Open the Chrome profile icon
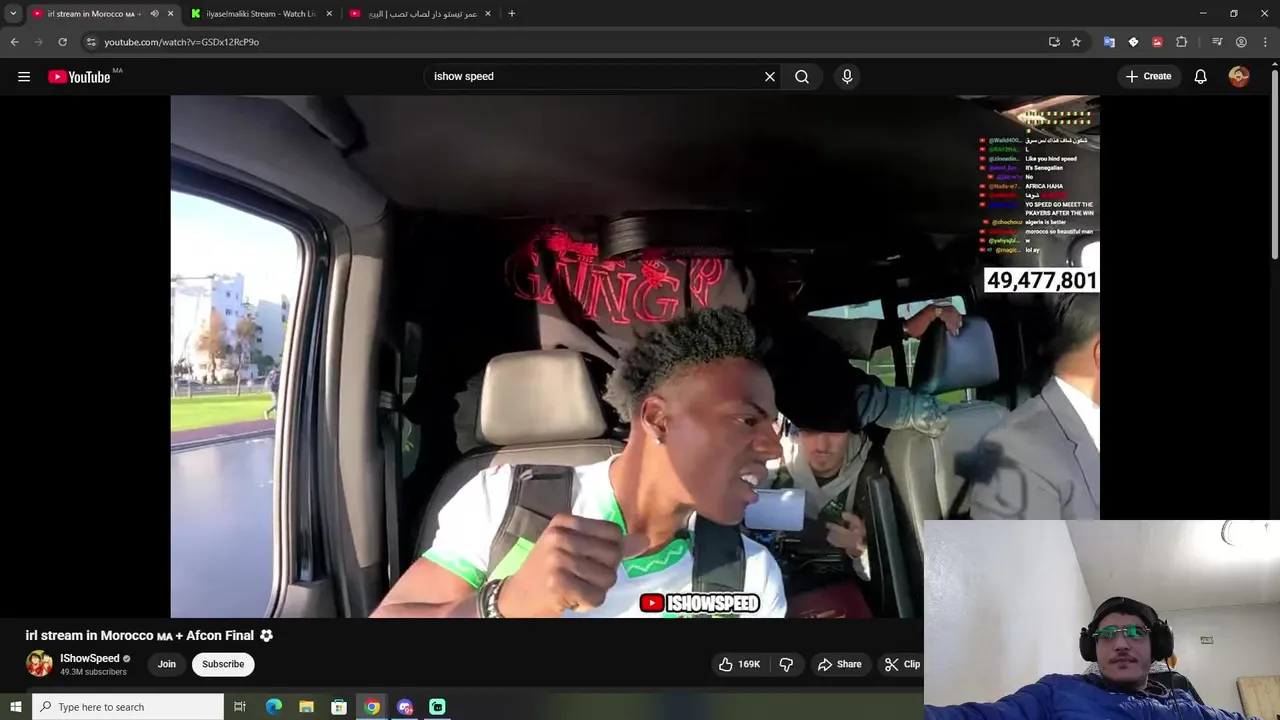This screenshot has height=720, width=1280. [x=1241, y=42]
